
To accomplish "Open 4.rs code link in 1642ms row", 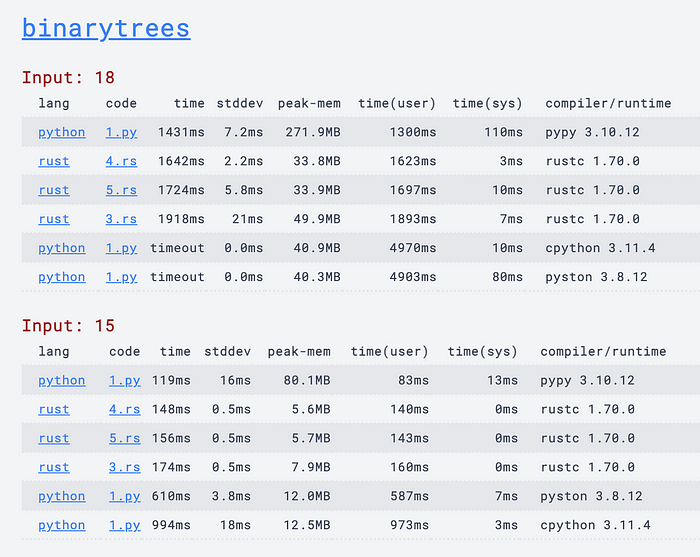I will pos(121,161).
